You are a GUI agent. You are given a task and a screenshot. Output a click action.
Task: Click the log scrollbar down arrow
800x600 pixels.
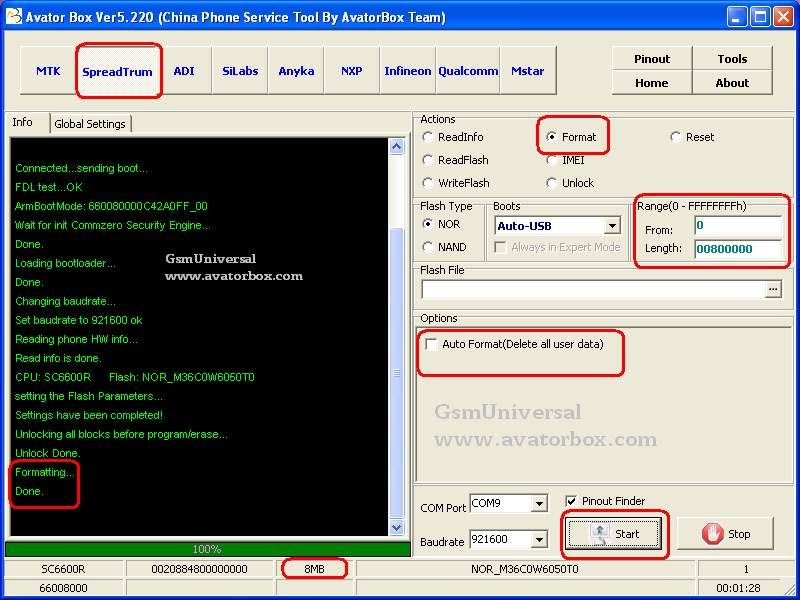396,527
